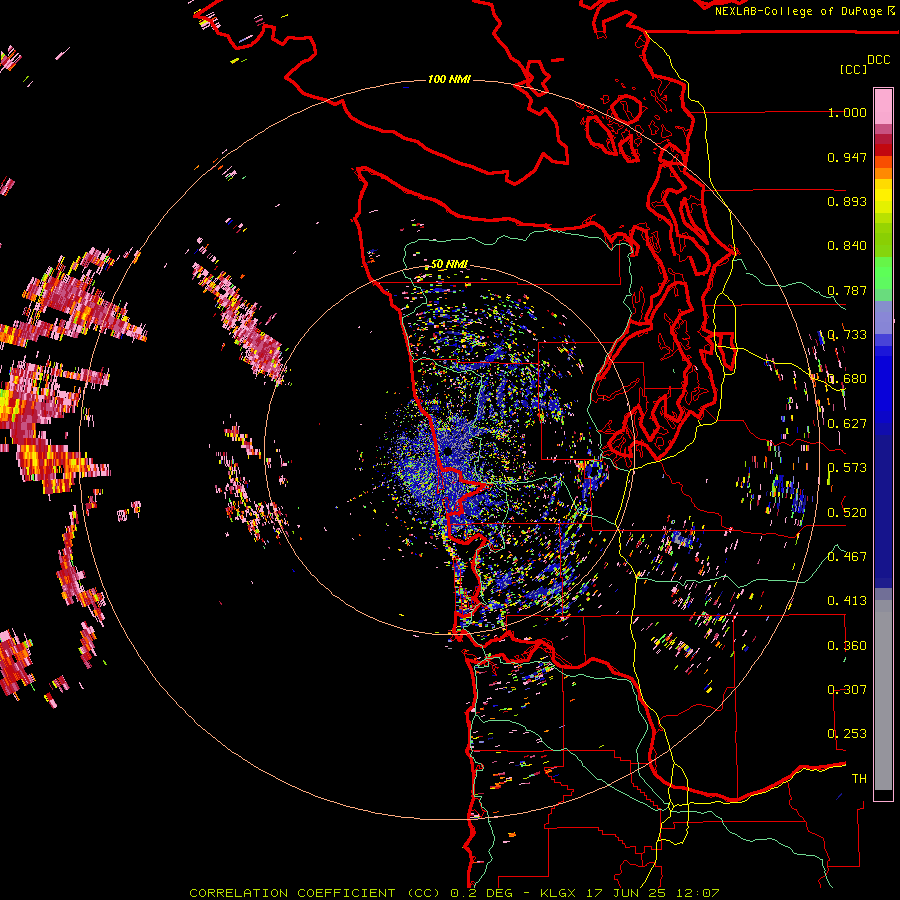Click the 0.893 legend value

(847, 201)
